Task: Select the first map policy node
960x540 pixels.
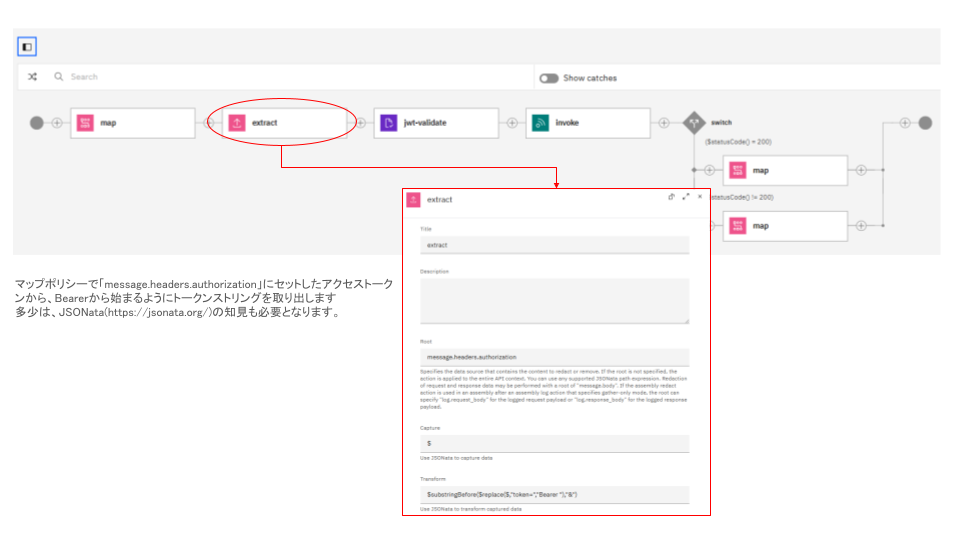Action: coord(133,123)
